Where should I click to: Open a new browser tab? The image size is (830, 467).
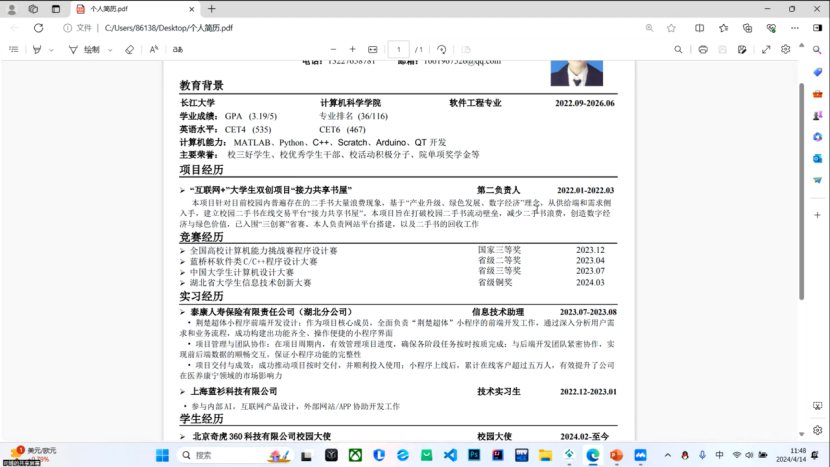tap(212, 8)
